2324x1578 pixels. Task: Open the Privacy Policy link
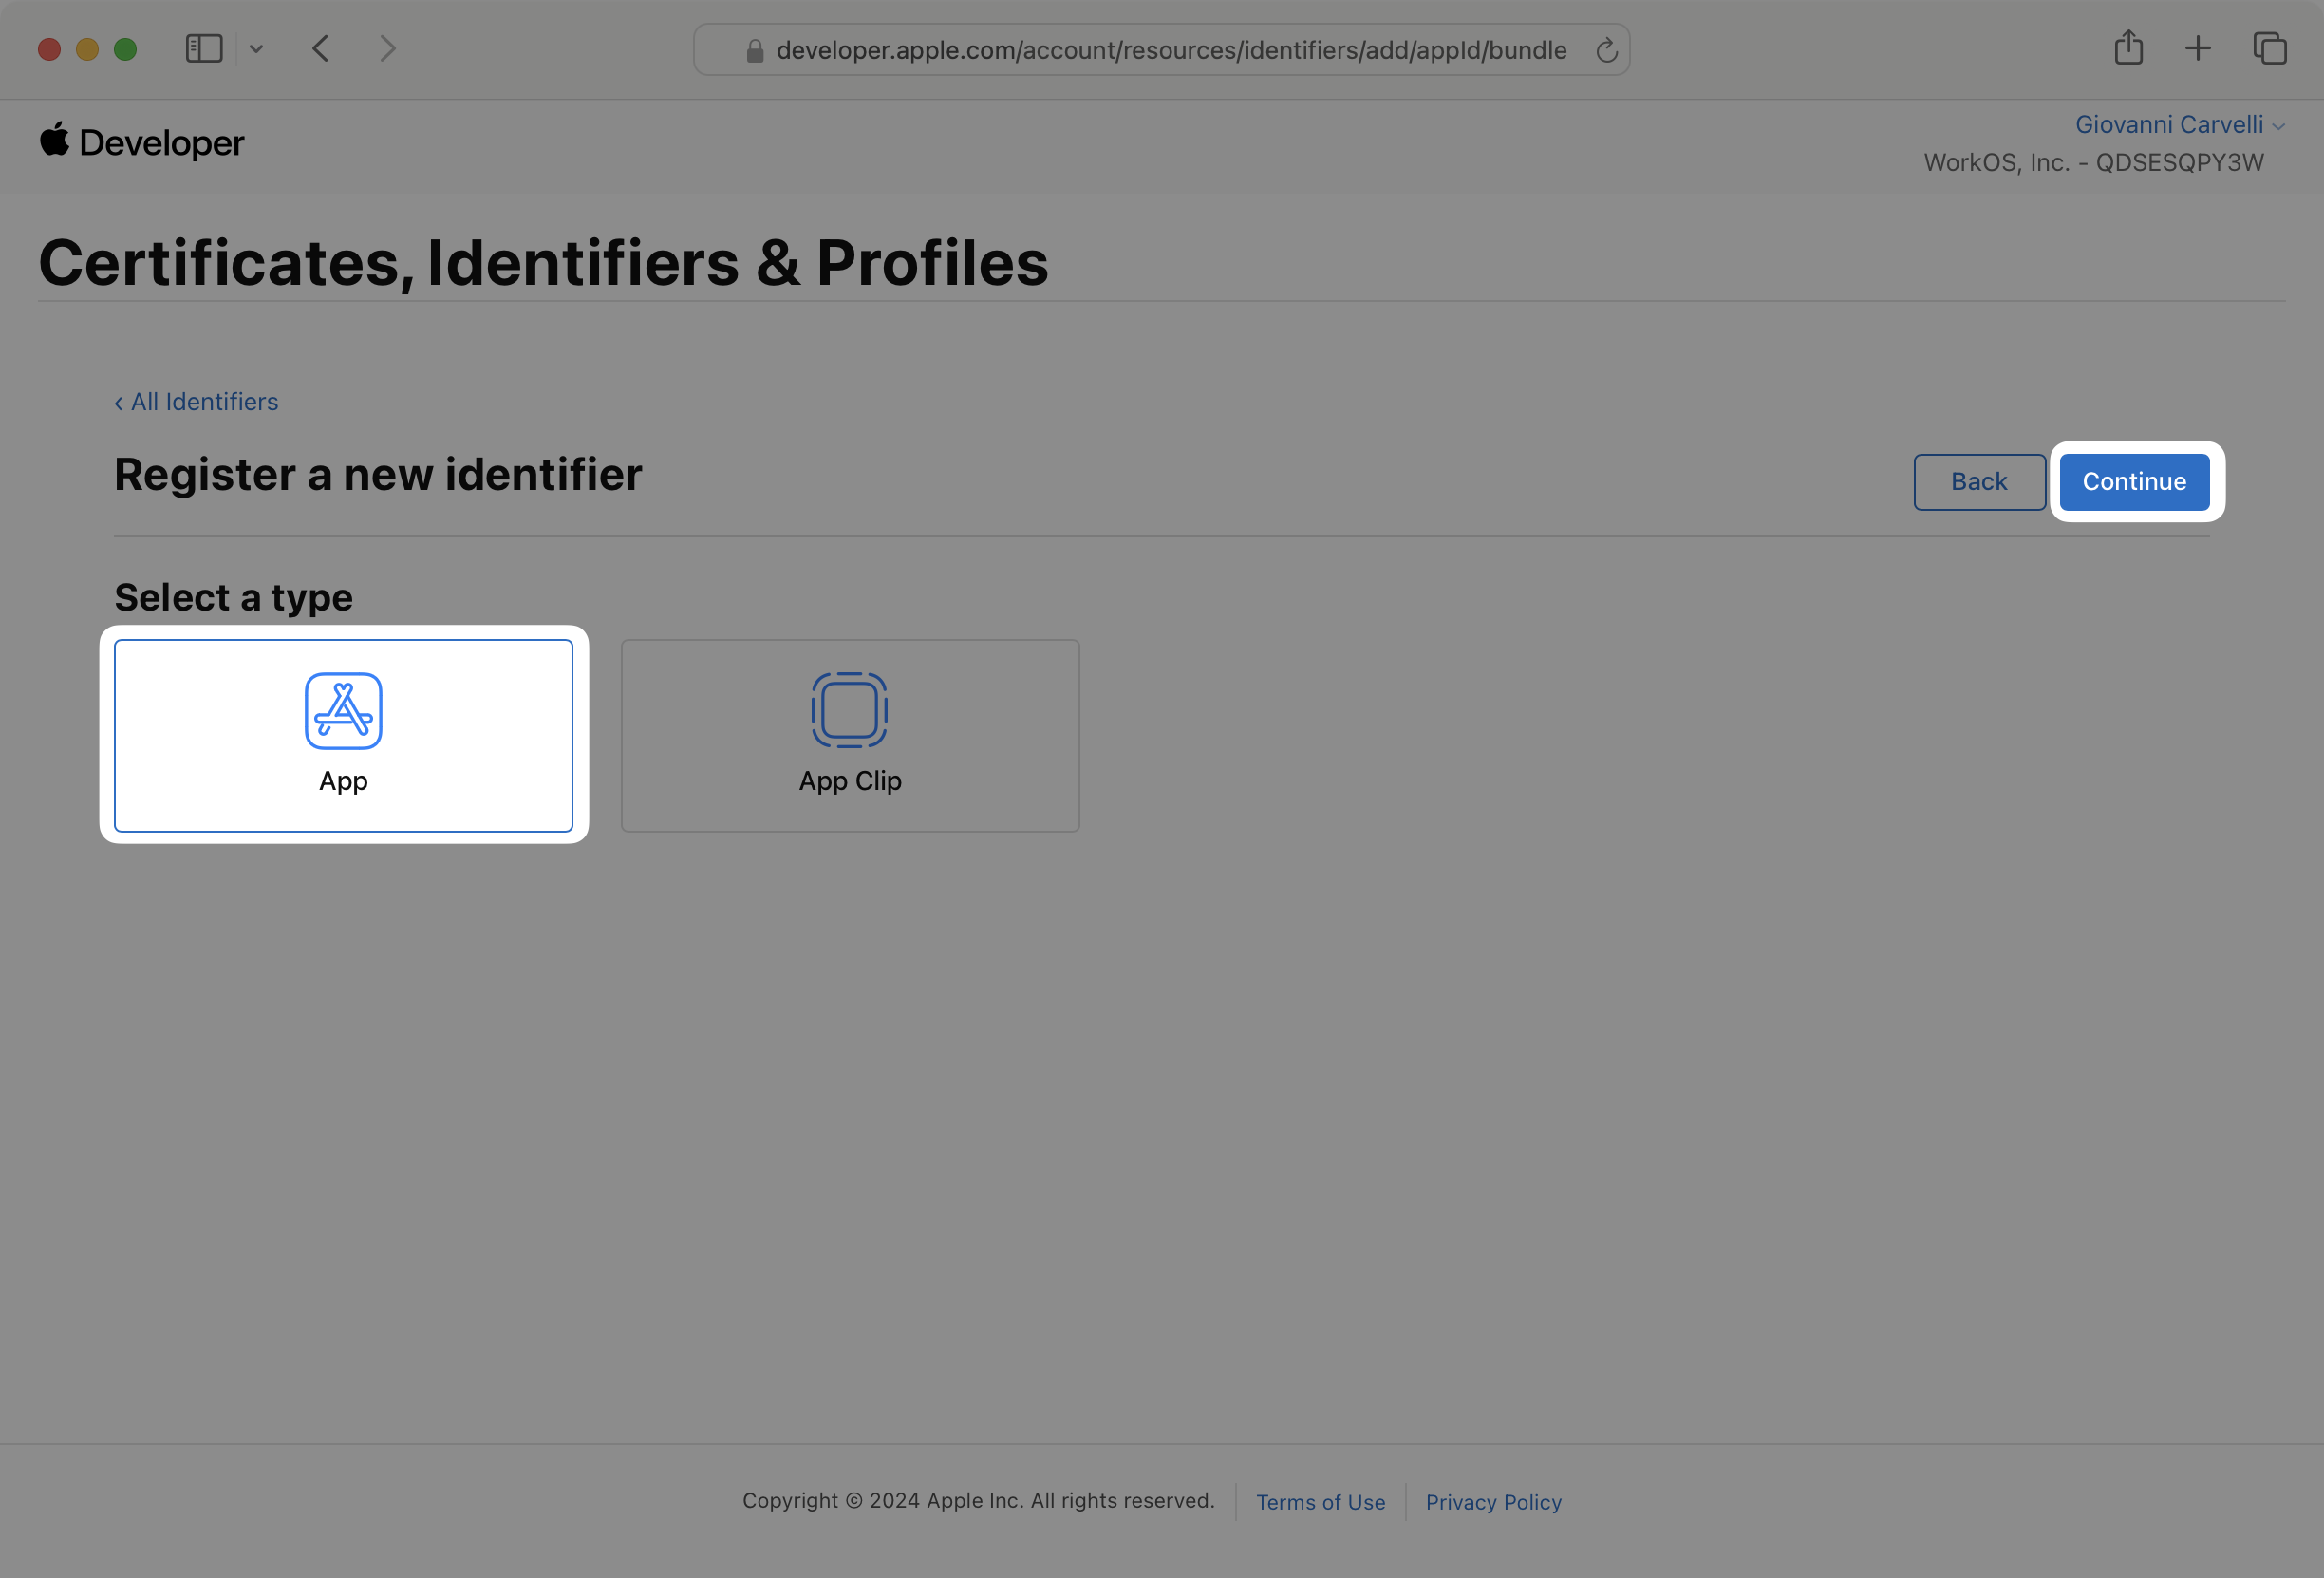1493,1502
